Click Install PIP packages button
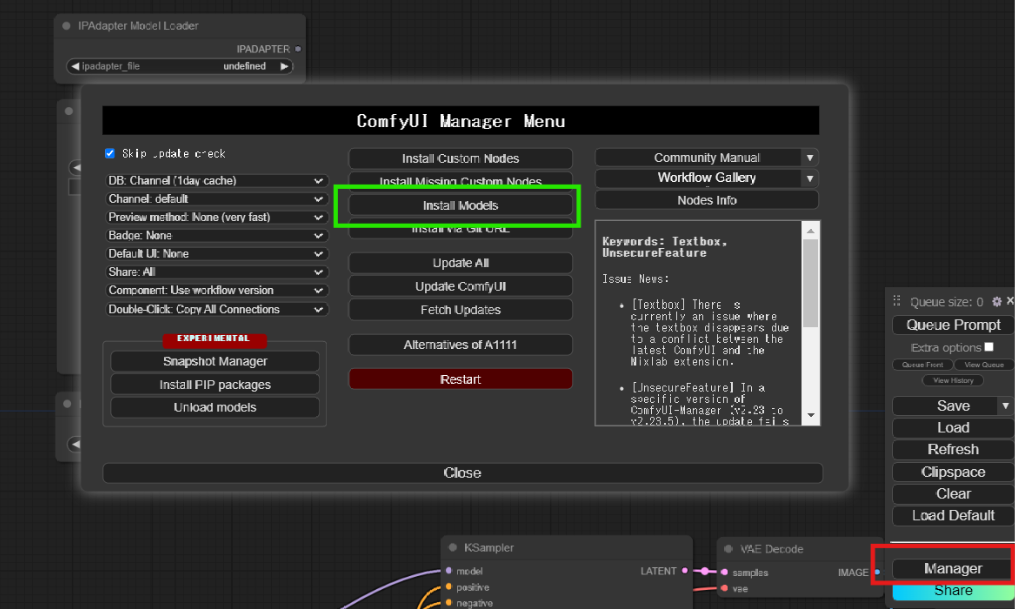1015x609 pixels. click(x=215, y=384)
